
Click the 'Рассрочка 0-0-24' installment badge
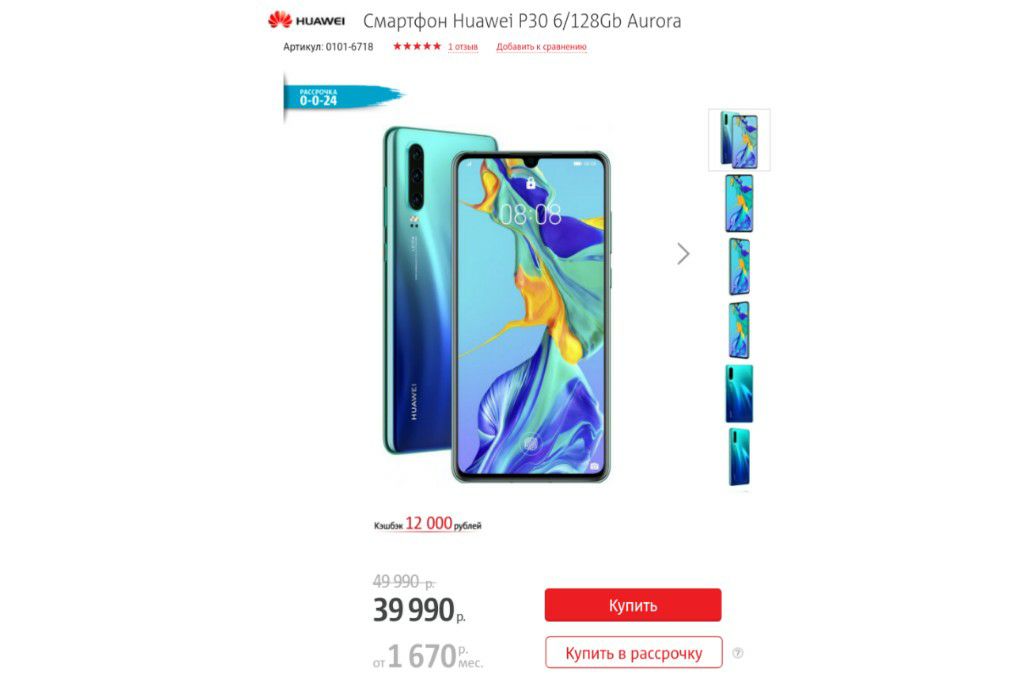coord(342,97)
